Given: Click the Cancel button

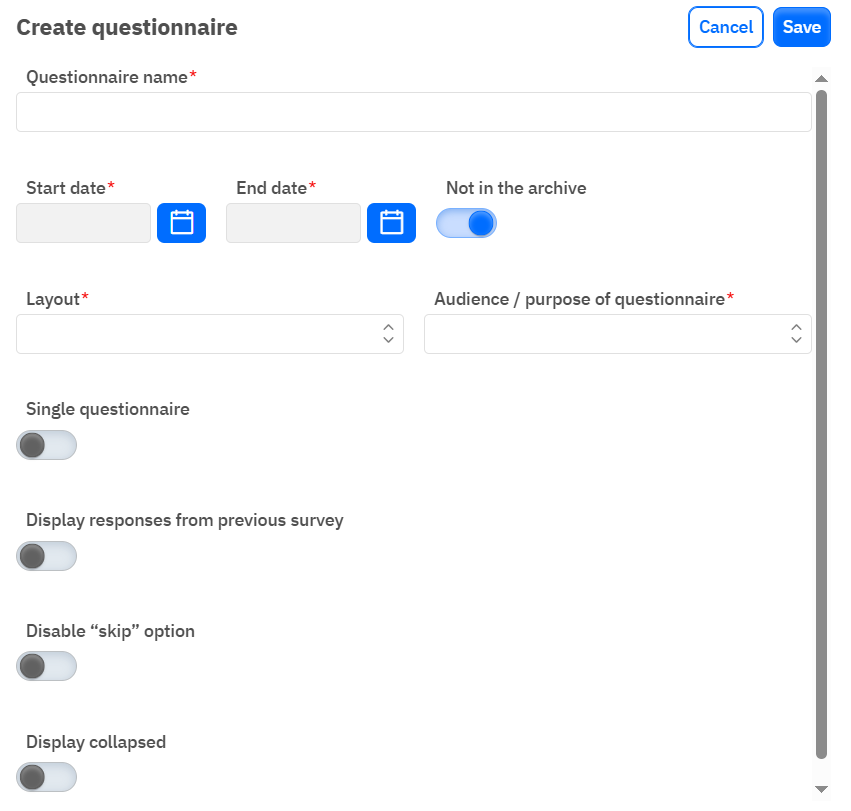Looking at the screenshot, I should [x=726, y=27].
